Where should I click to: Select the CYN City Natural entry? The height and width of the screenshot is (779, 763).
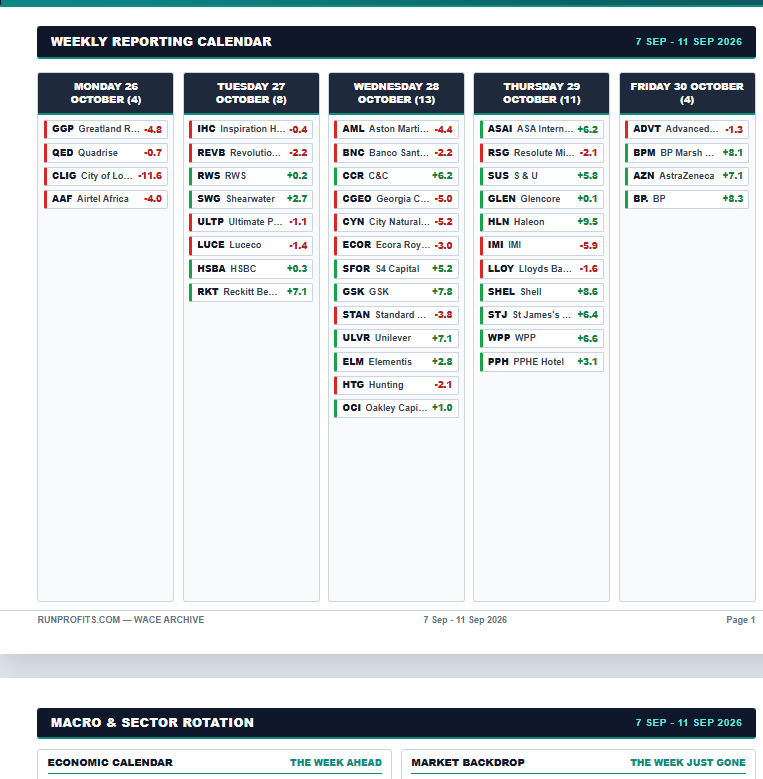click(396, 222)
